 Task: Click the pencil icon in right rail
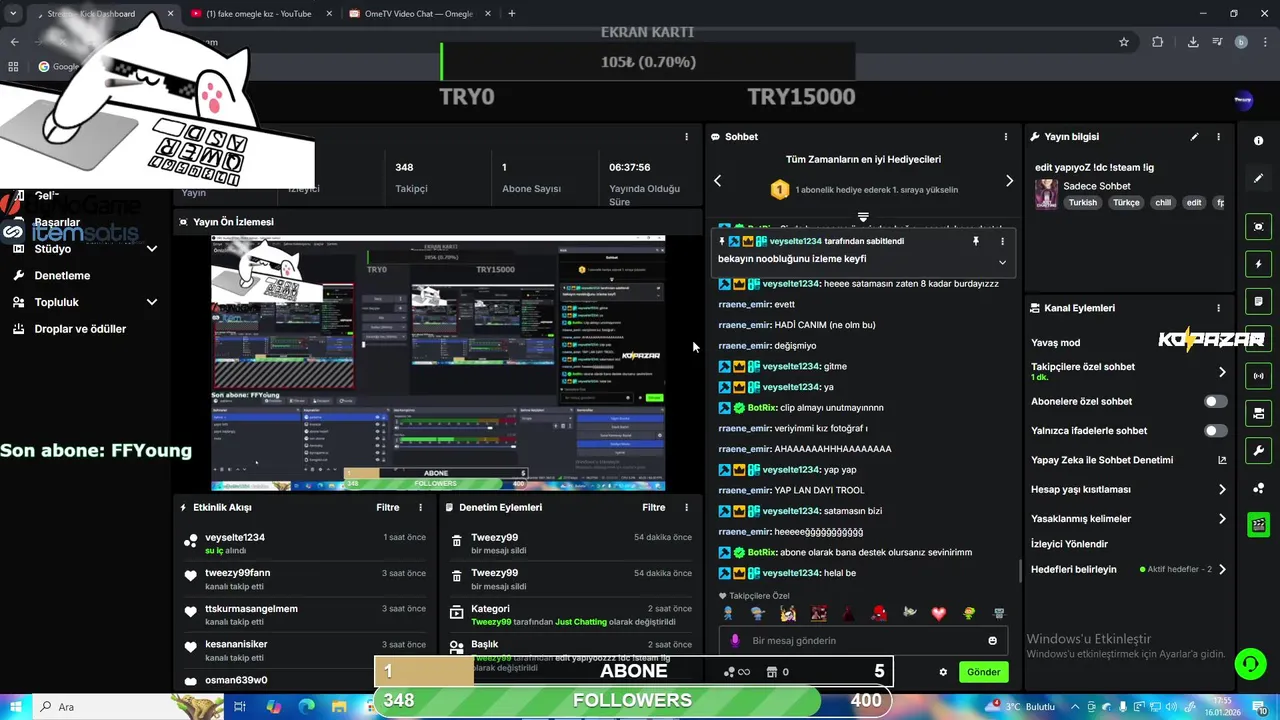tap(1258, 178)
